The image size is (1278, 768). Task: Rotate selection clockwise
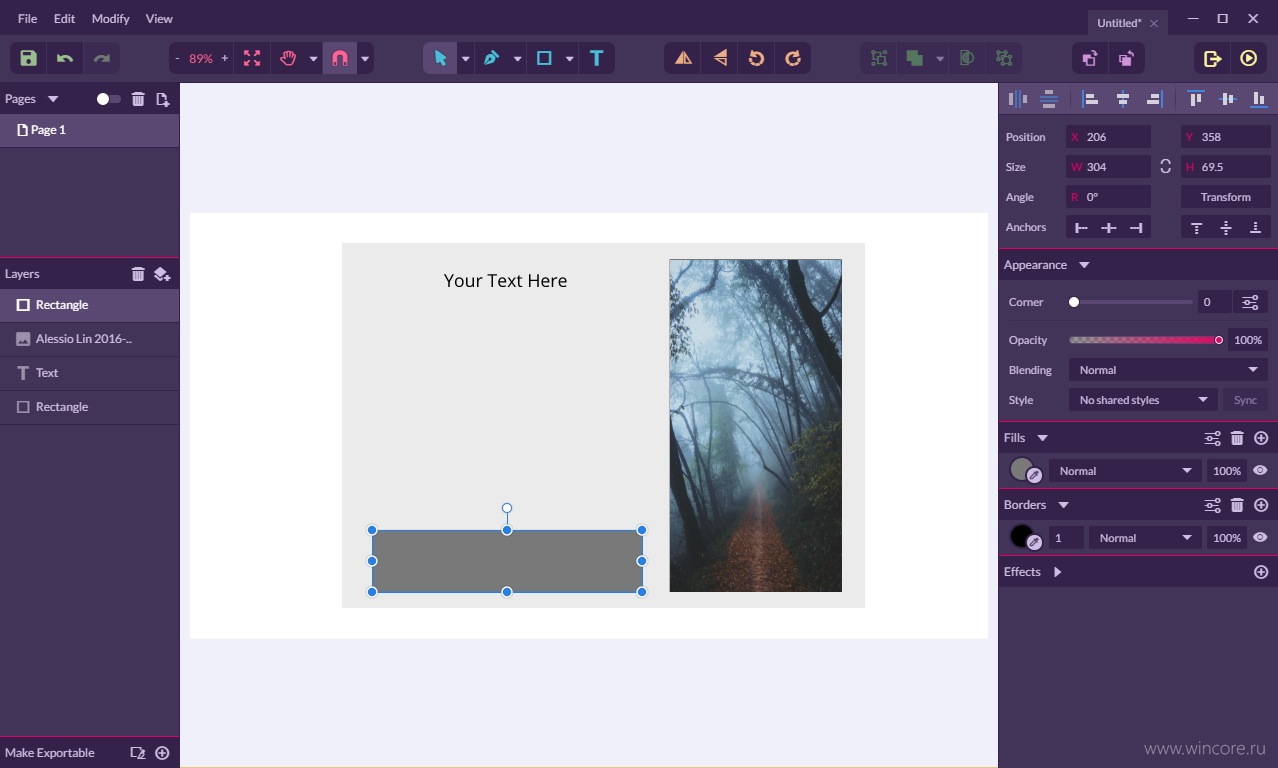pos(792,58)
